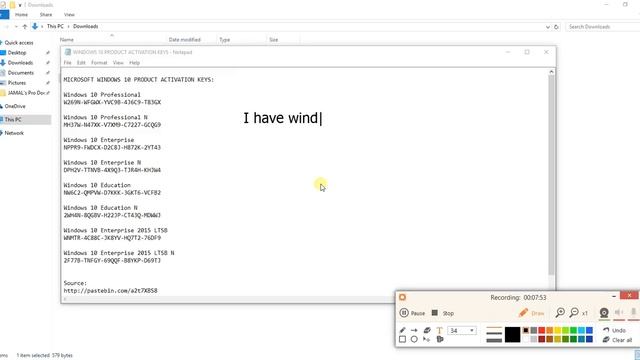The width and height of the screenshot is (640, 360).
Task: Open Documents in navigation pane
Action: coord(20,73)
